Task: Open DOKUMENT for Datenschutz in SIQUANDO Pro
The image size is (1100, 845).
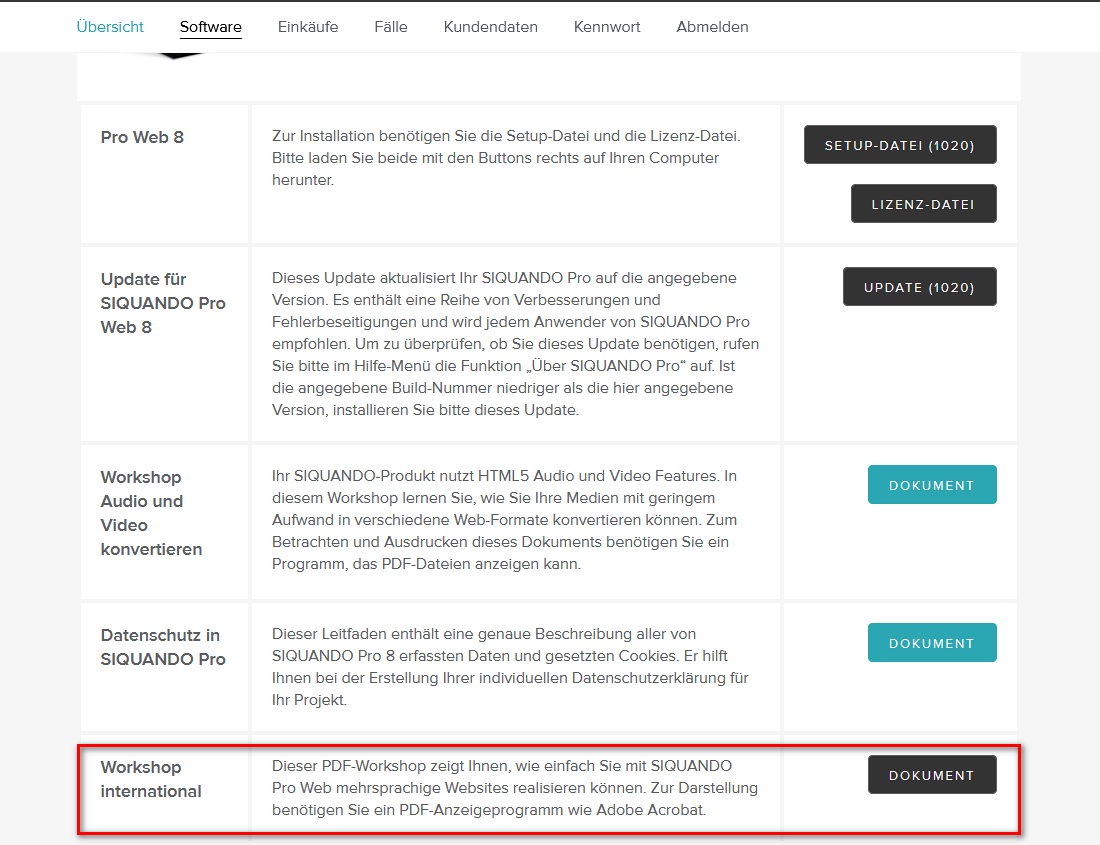Action: tap(932, 643)
